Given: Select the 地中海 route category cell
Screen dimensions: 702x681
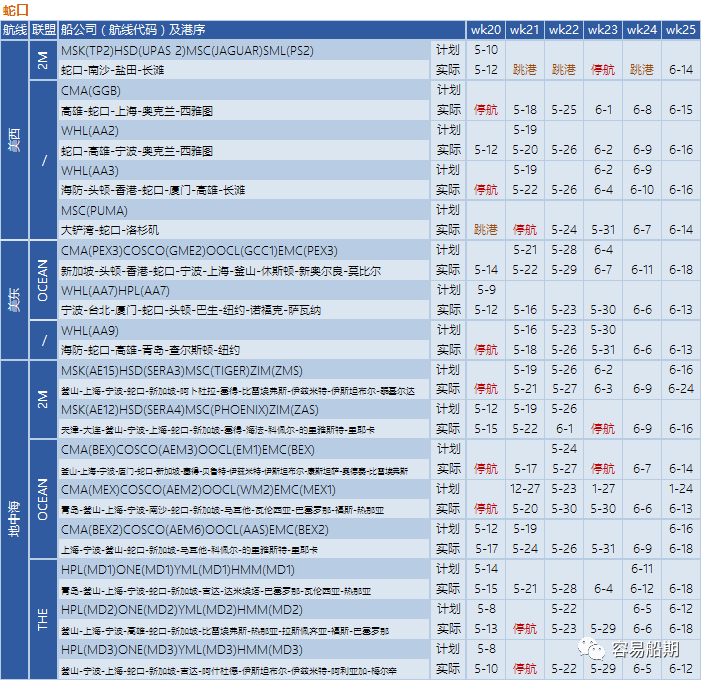Looking at the screenshot, I should coord(14,519).
